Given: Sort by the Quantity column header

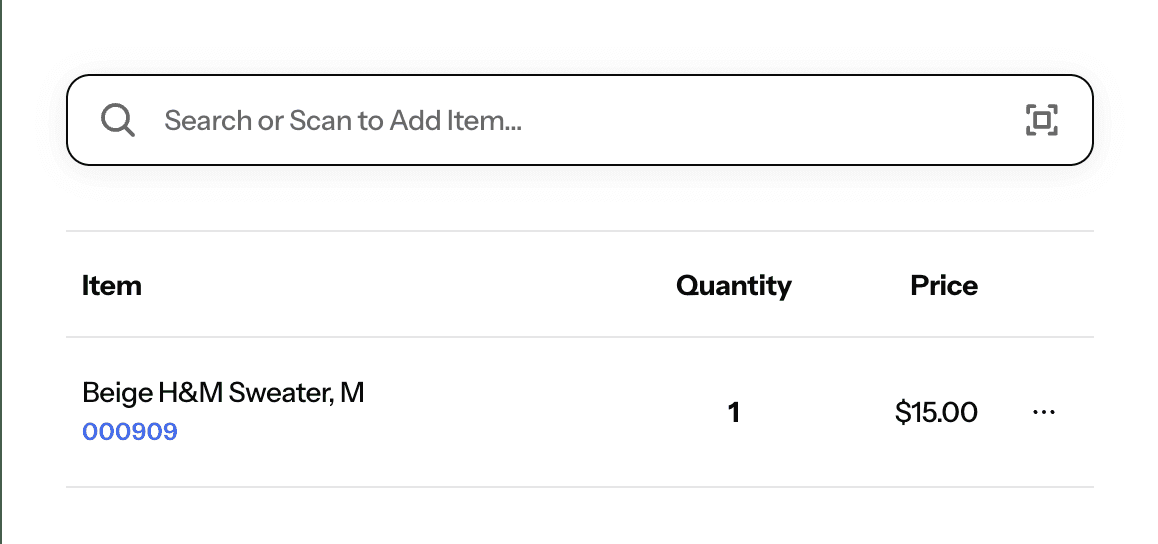Looking at the screenshot, I should click(x=733, y=286).
